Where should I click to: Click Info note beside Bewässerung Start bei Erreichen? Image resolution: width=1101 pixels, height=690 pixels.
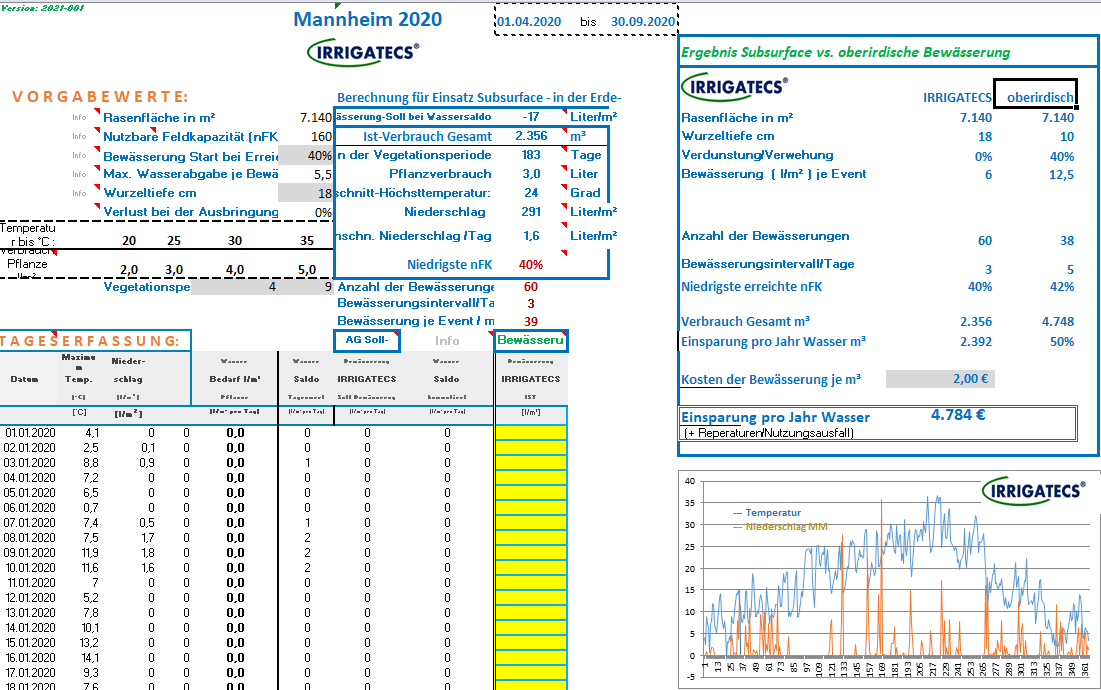(79, 155)
